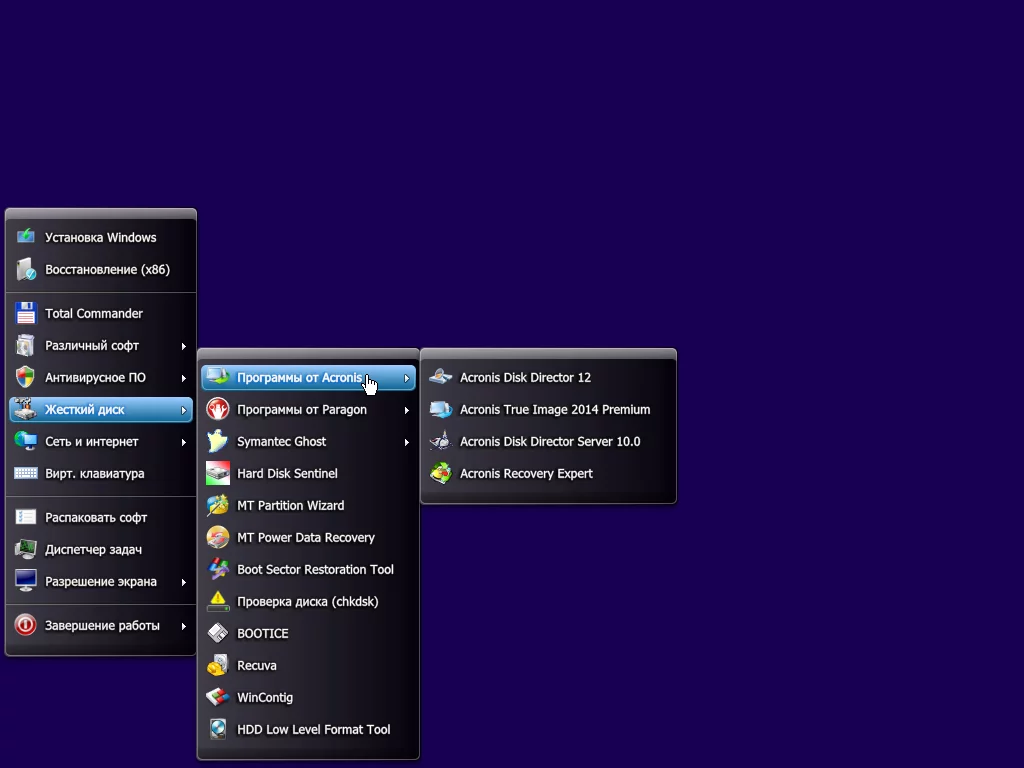The height and width of the screenshot is (768, 1024).
Task: Expand the Программы от Acronis submenu arrow
Action: pyautogui.click(x=406, y=378)
